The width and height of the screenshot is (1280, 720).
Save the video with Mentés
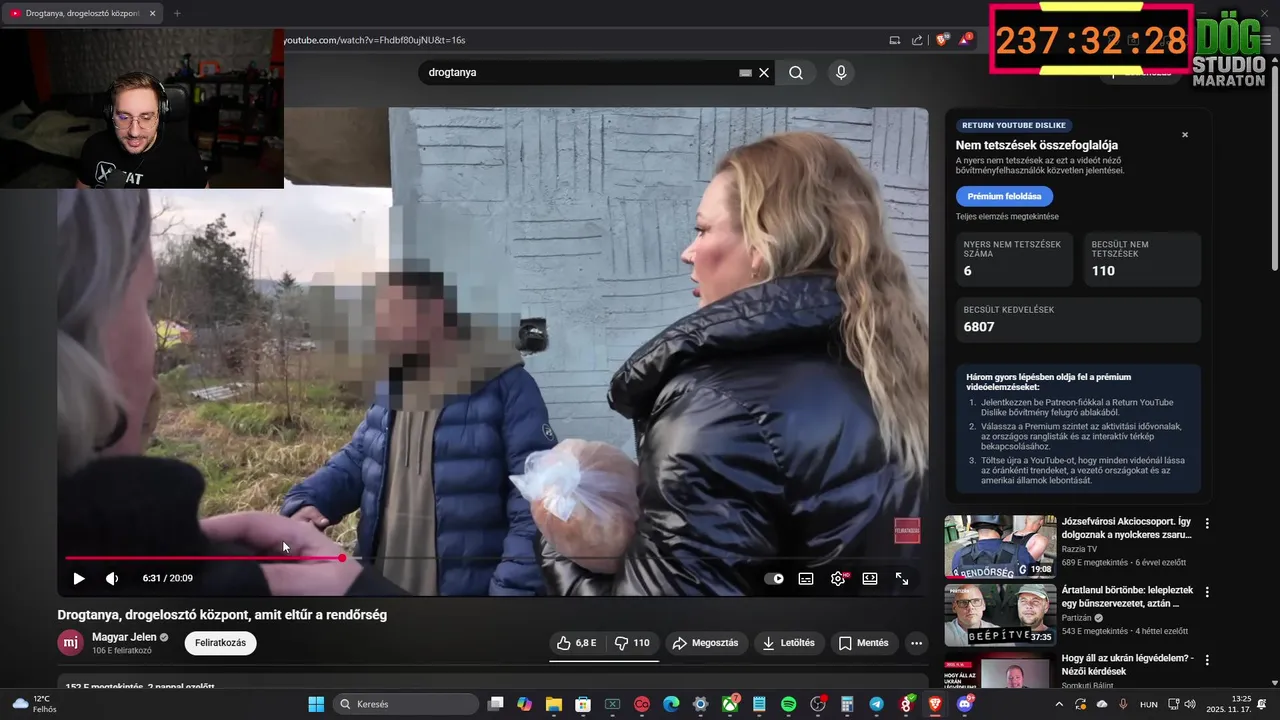coord(864,643)
